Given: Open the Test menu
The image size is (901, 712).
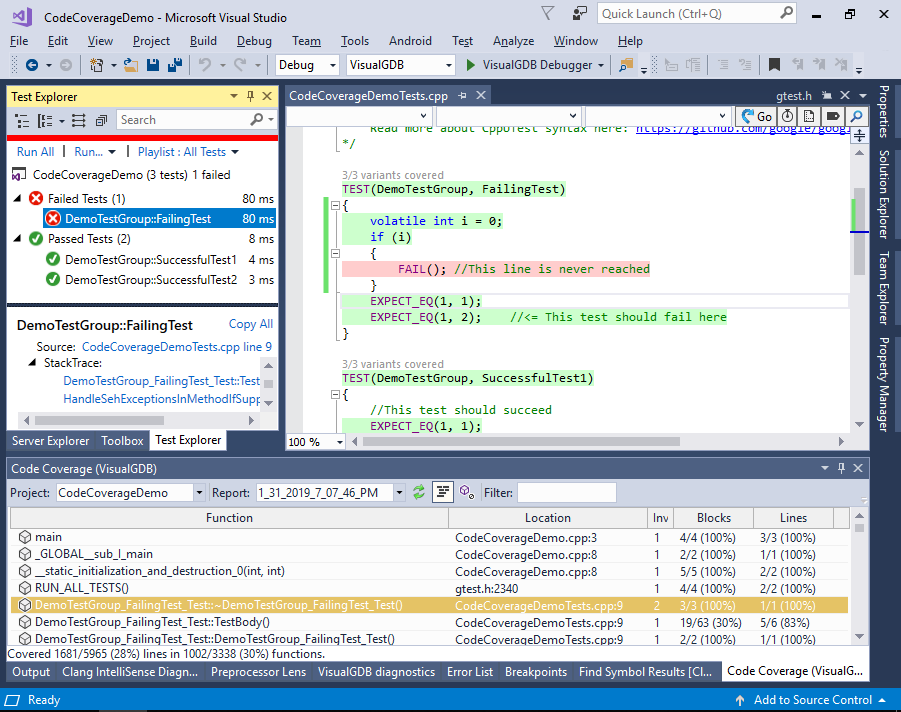Looking at the screenshot, I should (462, 41).
